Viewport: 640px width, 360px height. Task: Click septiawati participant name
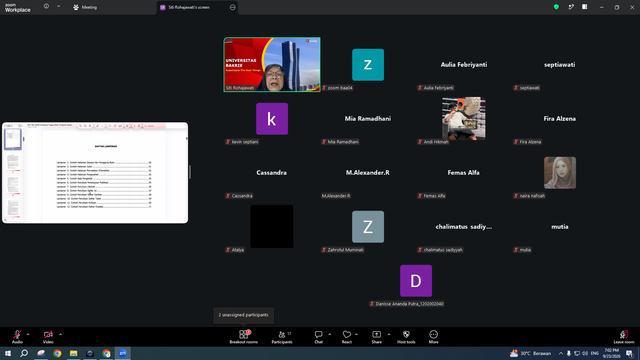point(560,64)
